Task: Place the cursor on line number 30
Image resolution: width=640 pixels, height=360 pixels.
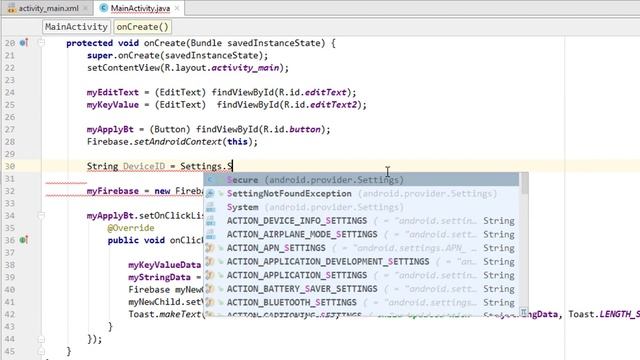Action: click(10, 166)
